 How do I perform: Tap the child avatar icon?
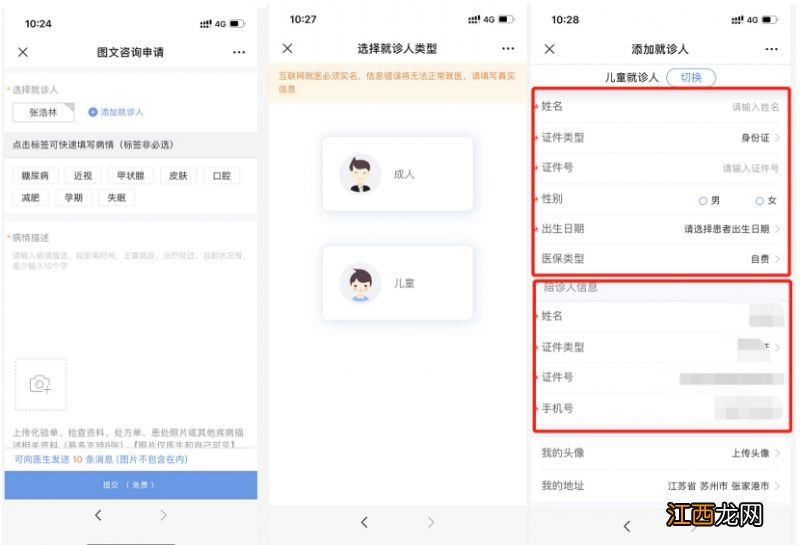(360, 283)
